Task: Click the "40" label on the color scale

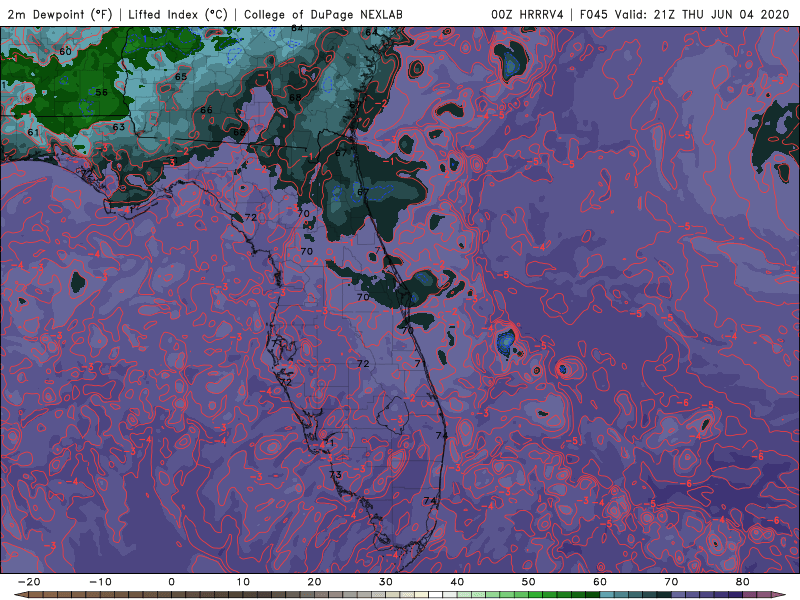Action: click(x=457, y=582)
